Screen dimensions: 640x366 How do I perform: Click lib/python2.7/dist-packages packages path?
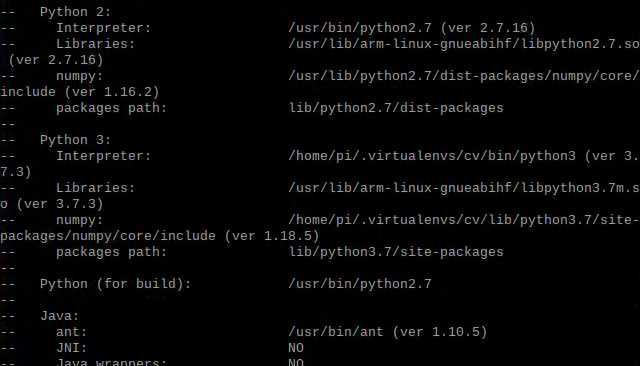(x=396, y=108)
